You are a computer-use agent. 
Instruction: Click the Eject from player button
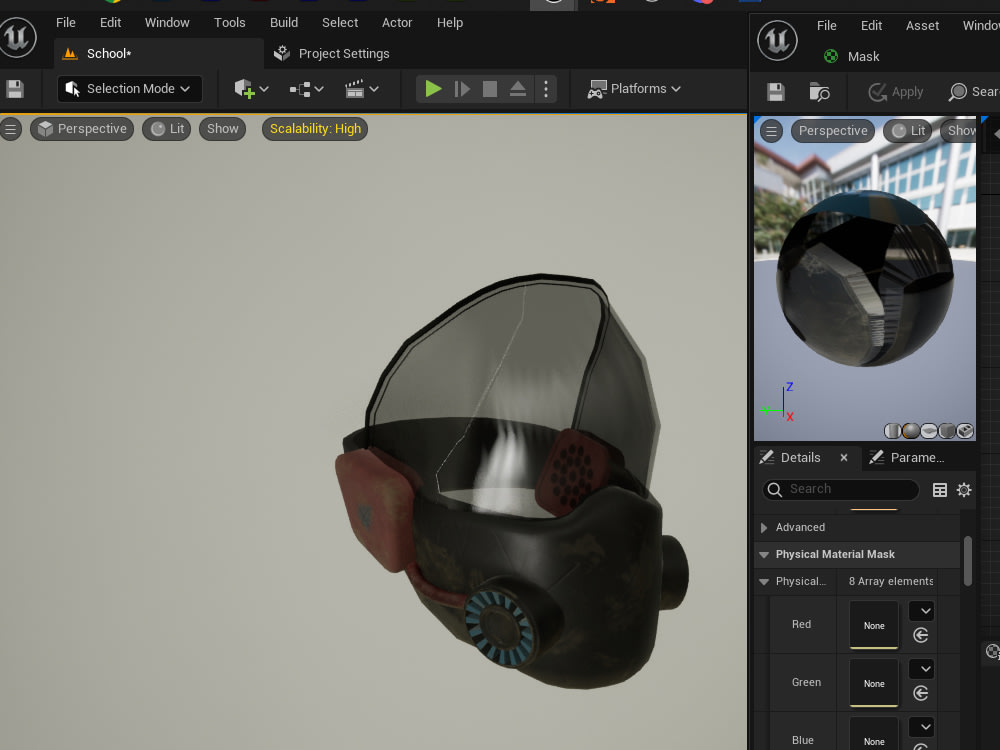[518, 89]
